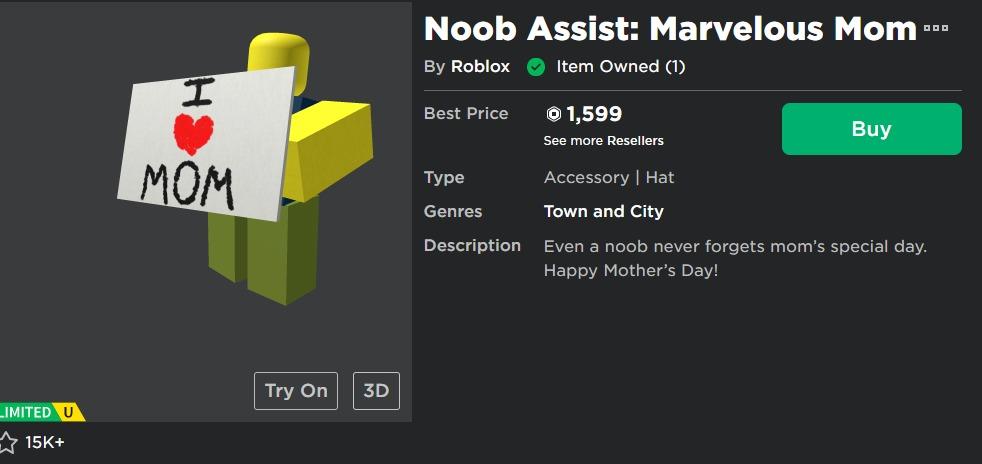
Task: Open the See more Resellers link
Action: point(603,140)
